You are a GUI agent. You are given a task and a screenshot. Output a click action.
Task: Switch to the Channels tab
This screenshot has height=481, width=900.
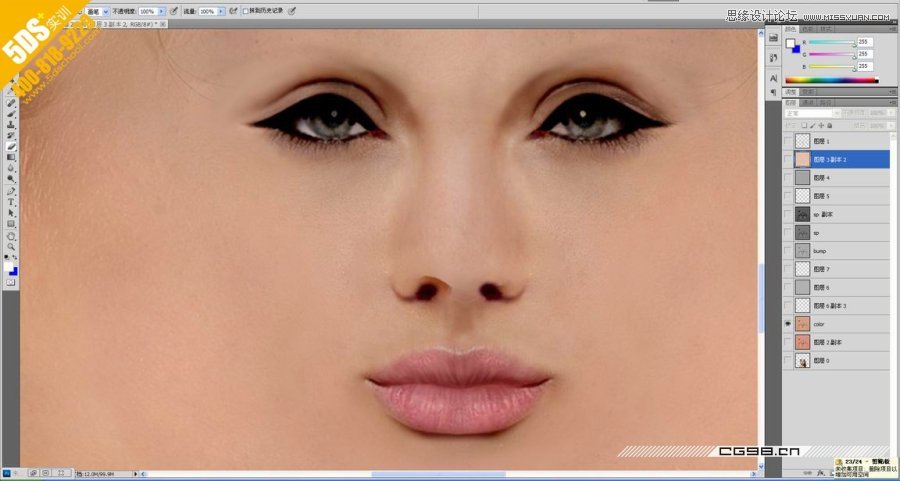tap(808, 102)
